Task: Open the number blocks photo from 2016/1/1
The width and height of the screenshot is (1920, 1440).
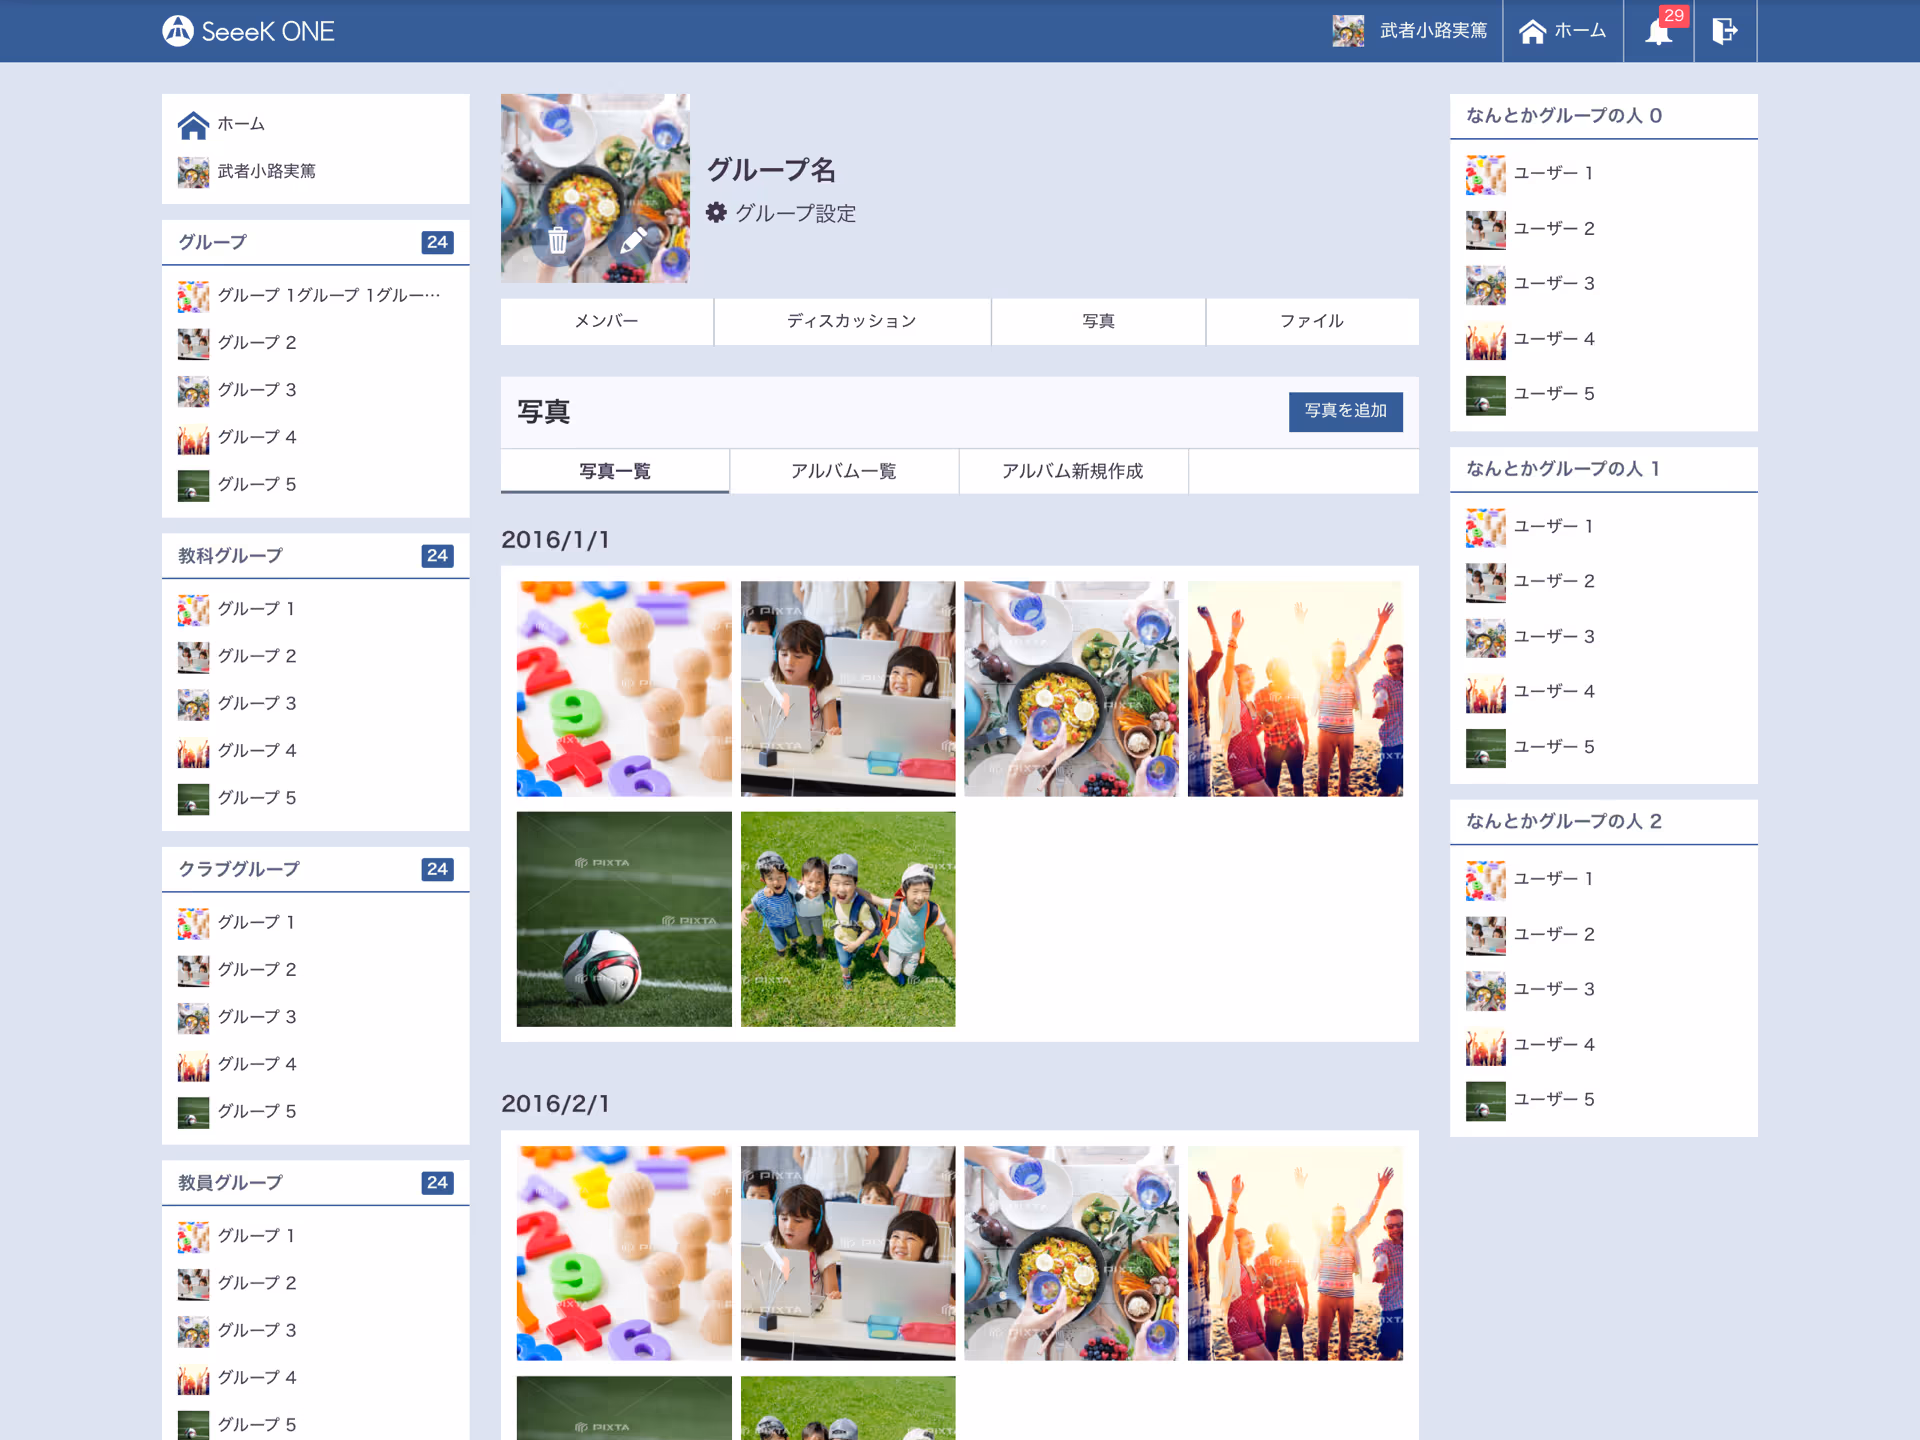Action: (624, 689)
